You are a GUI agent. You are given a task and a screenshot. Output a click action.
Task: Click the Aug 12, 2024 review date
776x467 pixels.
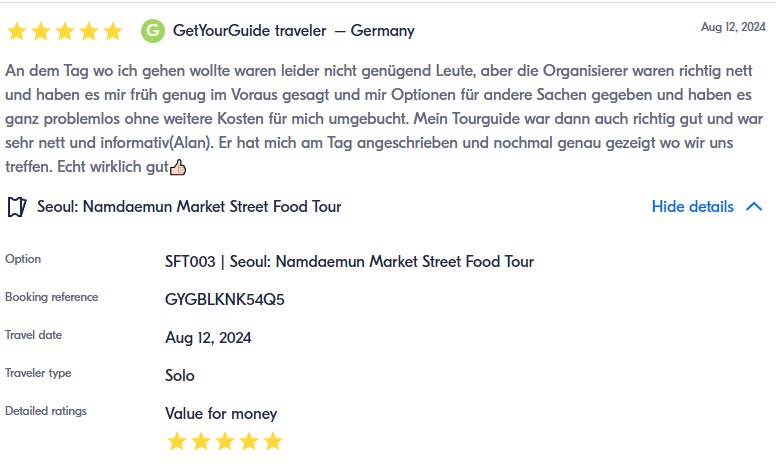tap(733, 27)
